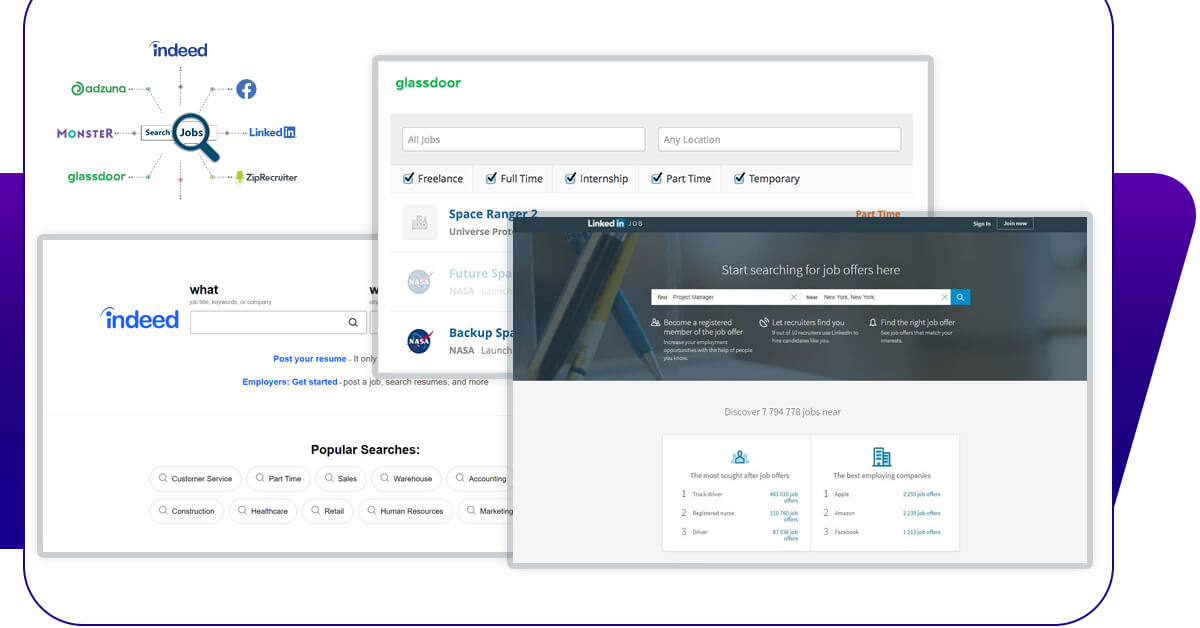Select the Retail popular search
The image size is (1200, 628).
click(327, 511)
